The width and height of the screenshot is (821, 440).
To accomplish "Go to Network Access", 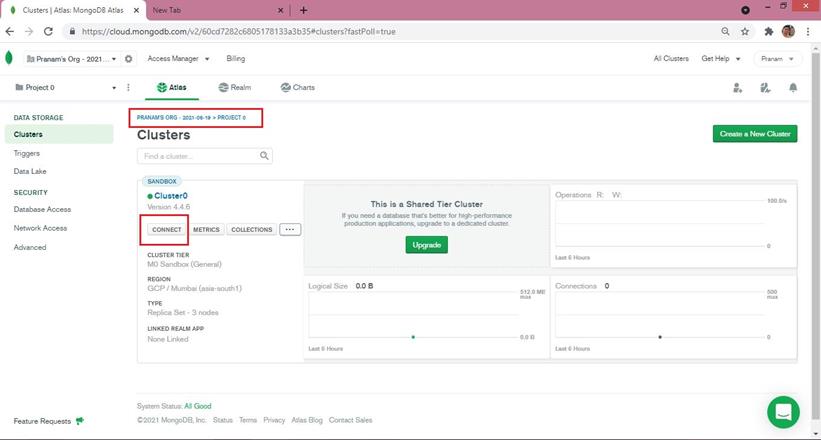I will 40,228.
